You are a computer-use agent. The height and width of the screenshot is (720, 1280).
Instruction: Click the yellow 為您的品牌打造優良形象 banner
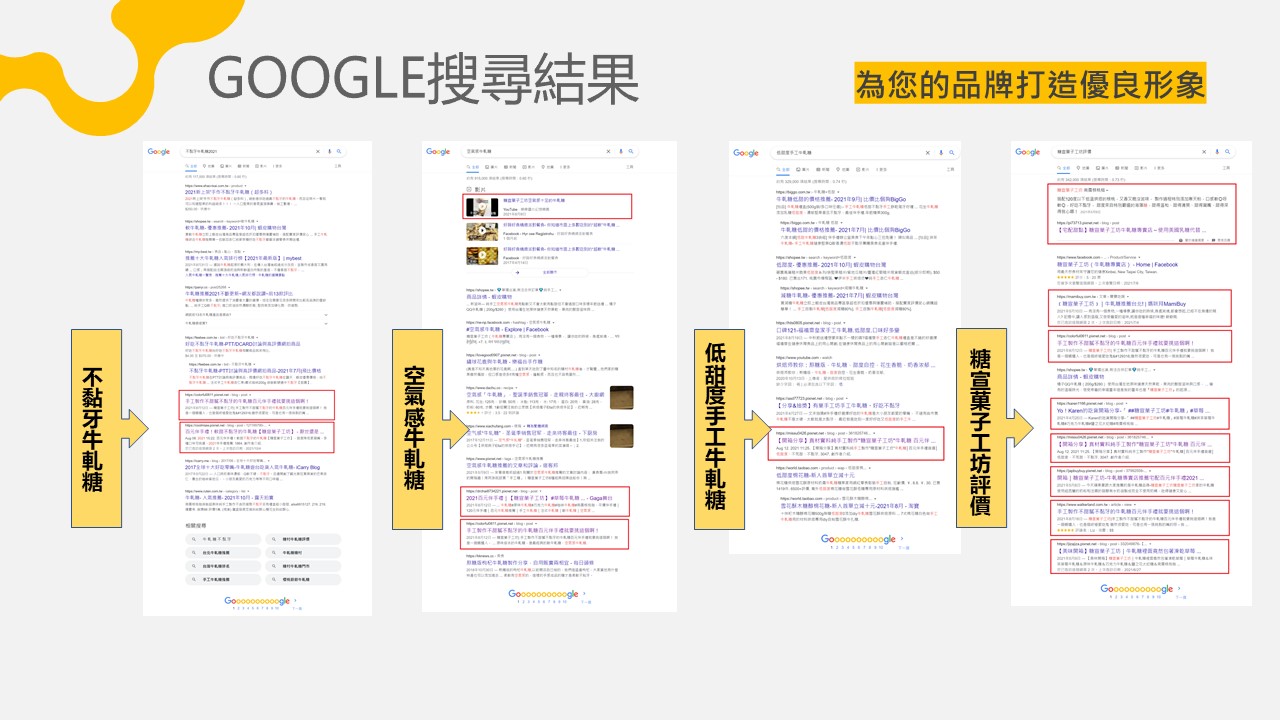(x=1030, y=83)
